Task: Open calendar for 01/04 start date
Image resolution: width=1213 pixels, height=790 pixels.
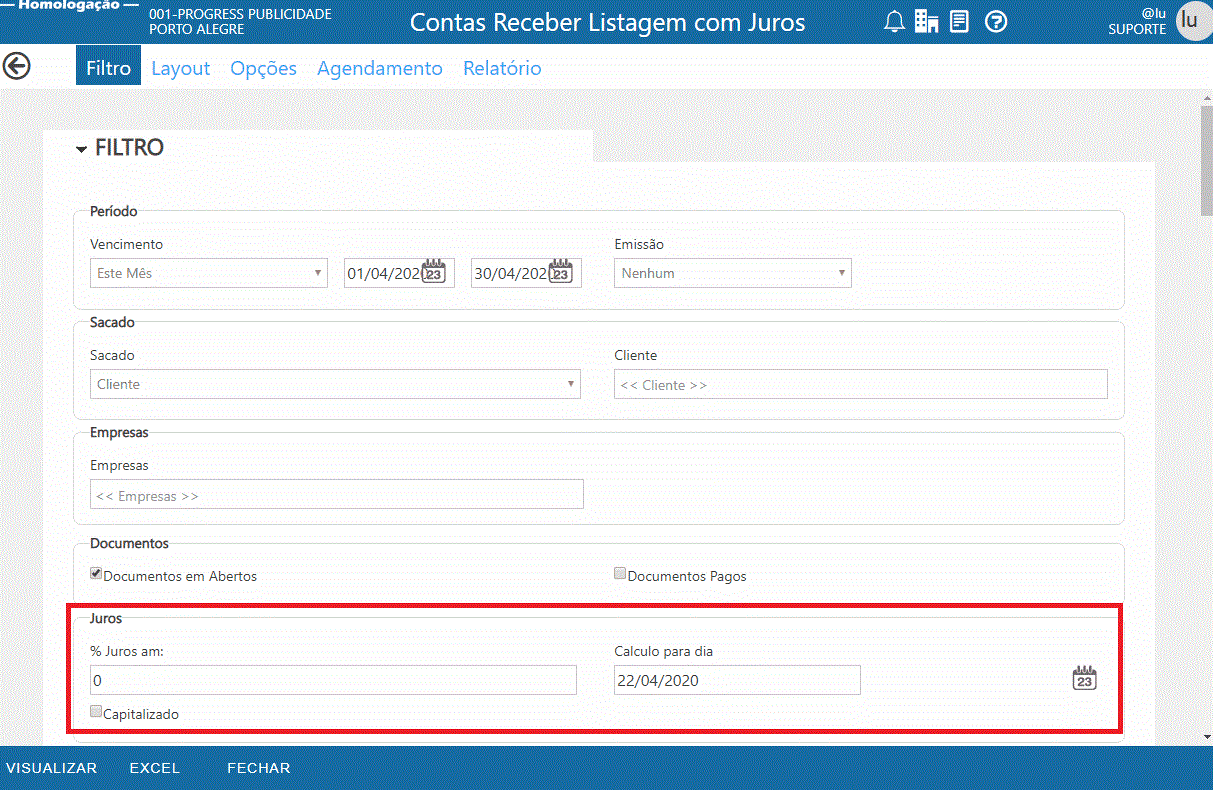Action: 433,272
